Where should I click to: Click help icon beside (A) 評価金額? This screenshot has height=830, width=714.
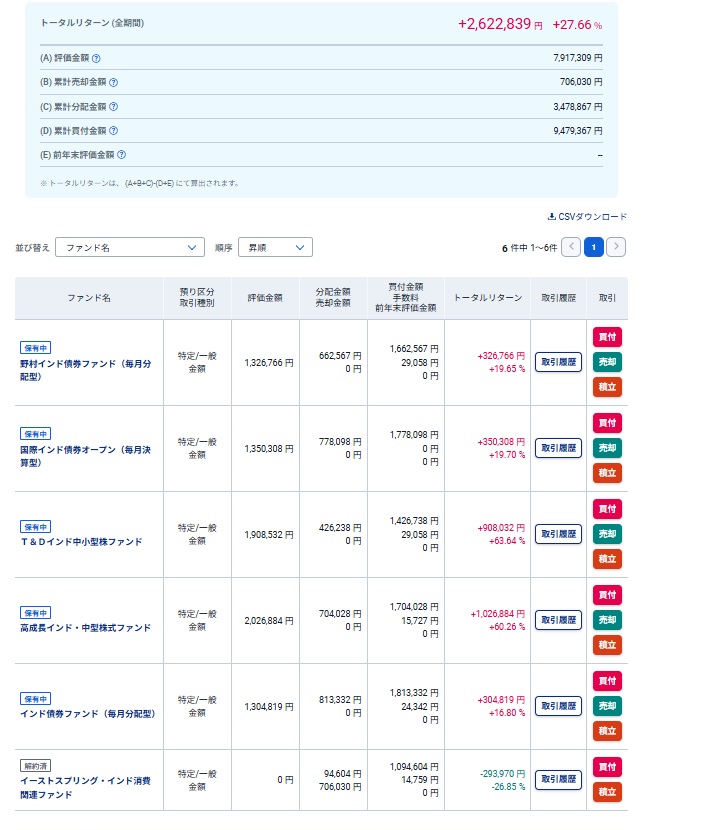[96, 59]
